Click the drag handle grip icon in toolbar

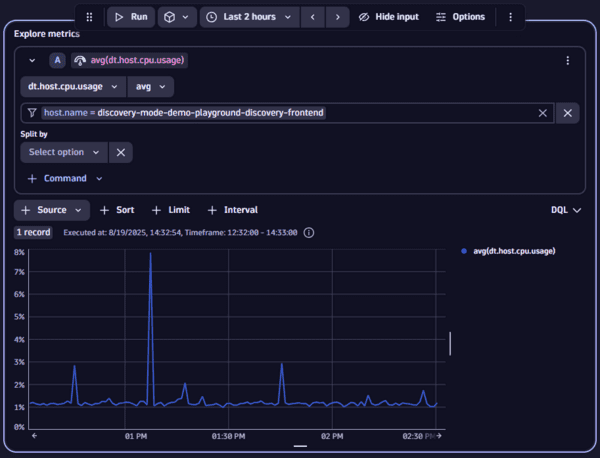click(89, 17)
